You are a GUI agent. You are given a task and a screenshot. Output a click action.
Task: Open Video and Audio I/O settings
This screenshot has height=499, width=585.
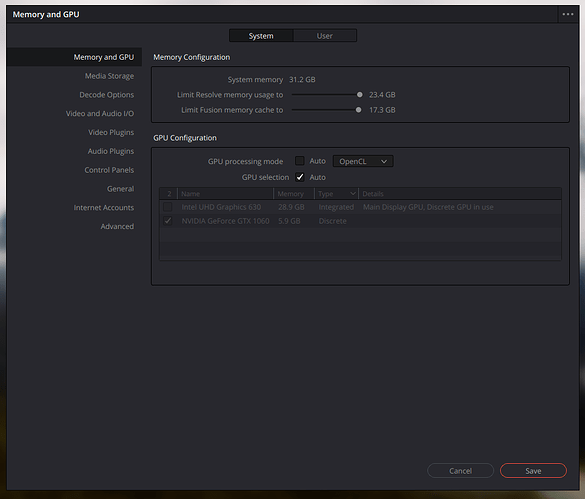(x=100, y=113)
